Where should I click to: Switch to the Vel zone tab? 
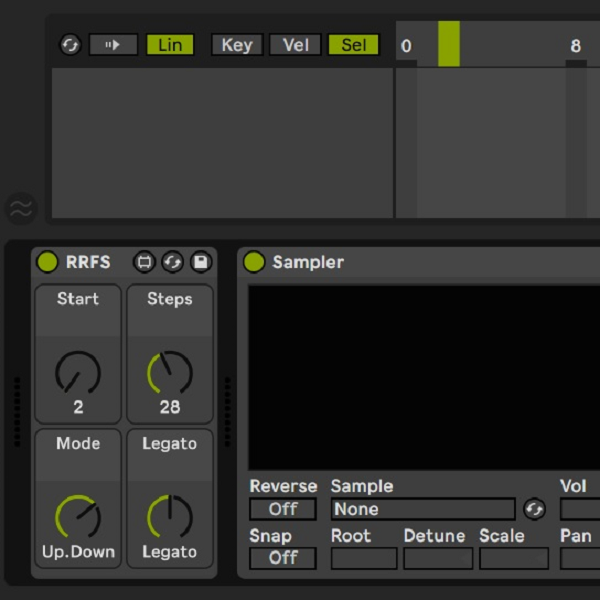(295, 45)
